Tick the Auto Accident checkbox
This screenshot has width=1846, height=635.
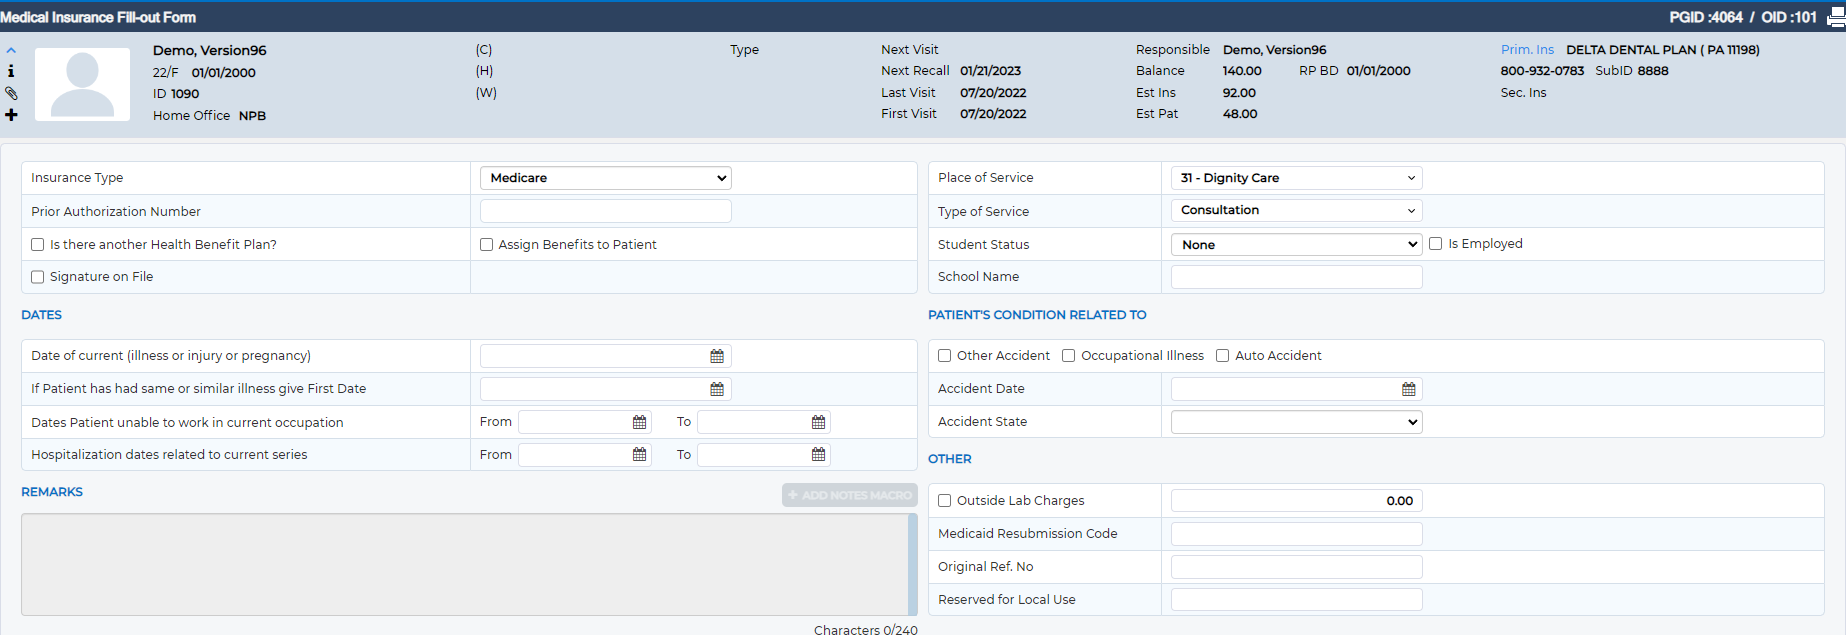[x=1222, y=356]
